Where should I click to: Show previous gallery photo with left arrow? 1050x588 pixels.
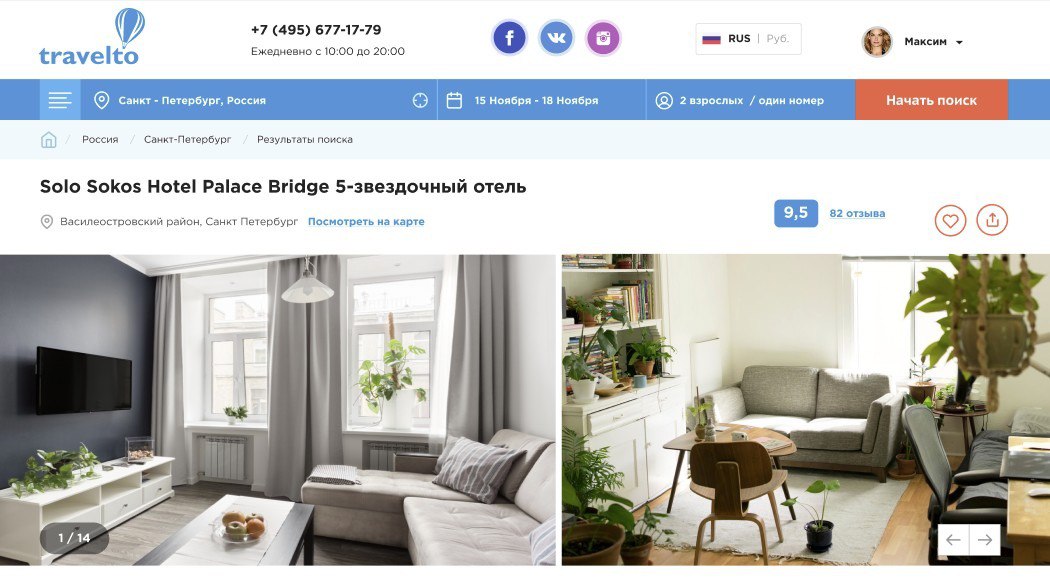pyautogui.click(x=953, y=540)
